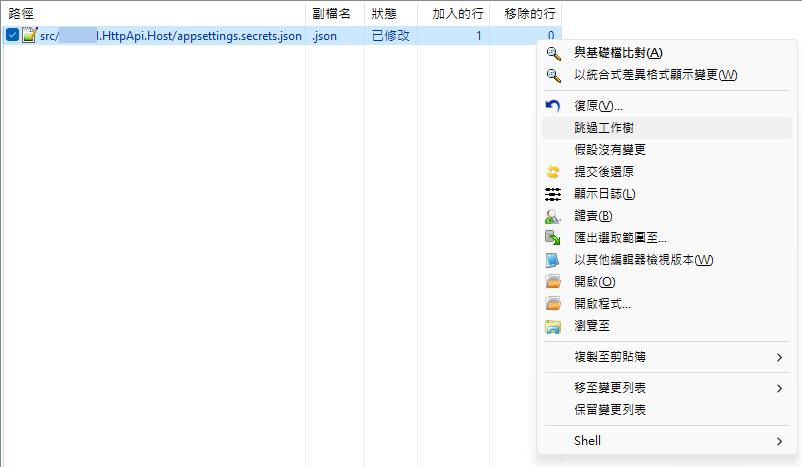Click the folder icon beside 瀏覽至
This screenshot has width=802, height=467.
(x=553, y=326)
